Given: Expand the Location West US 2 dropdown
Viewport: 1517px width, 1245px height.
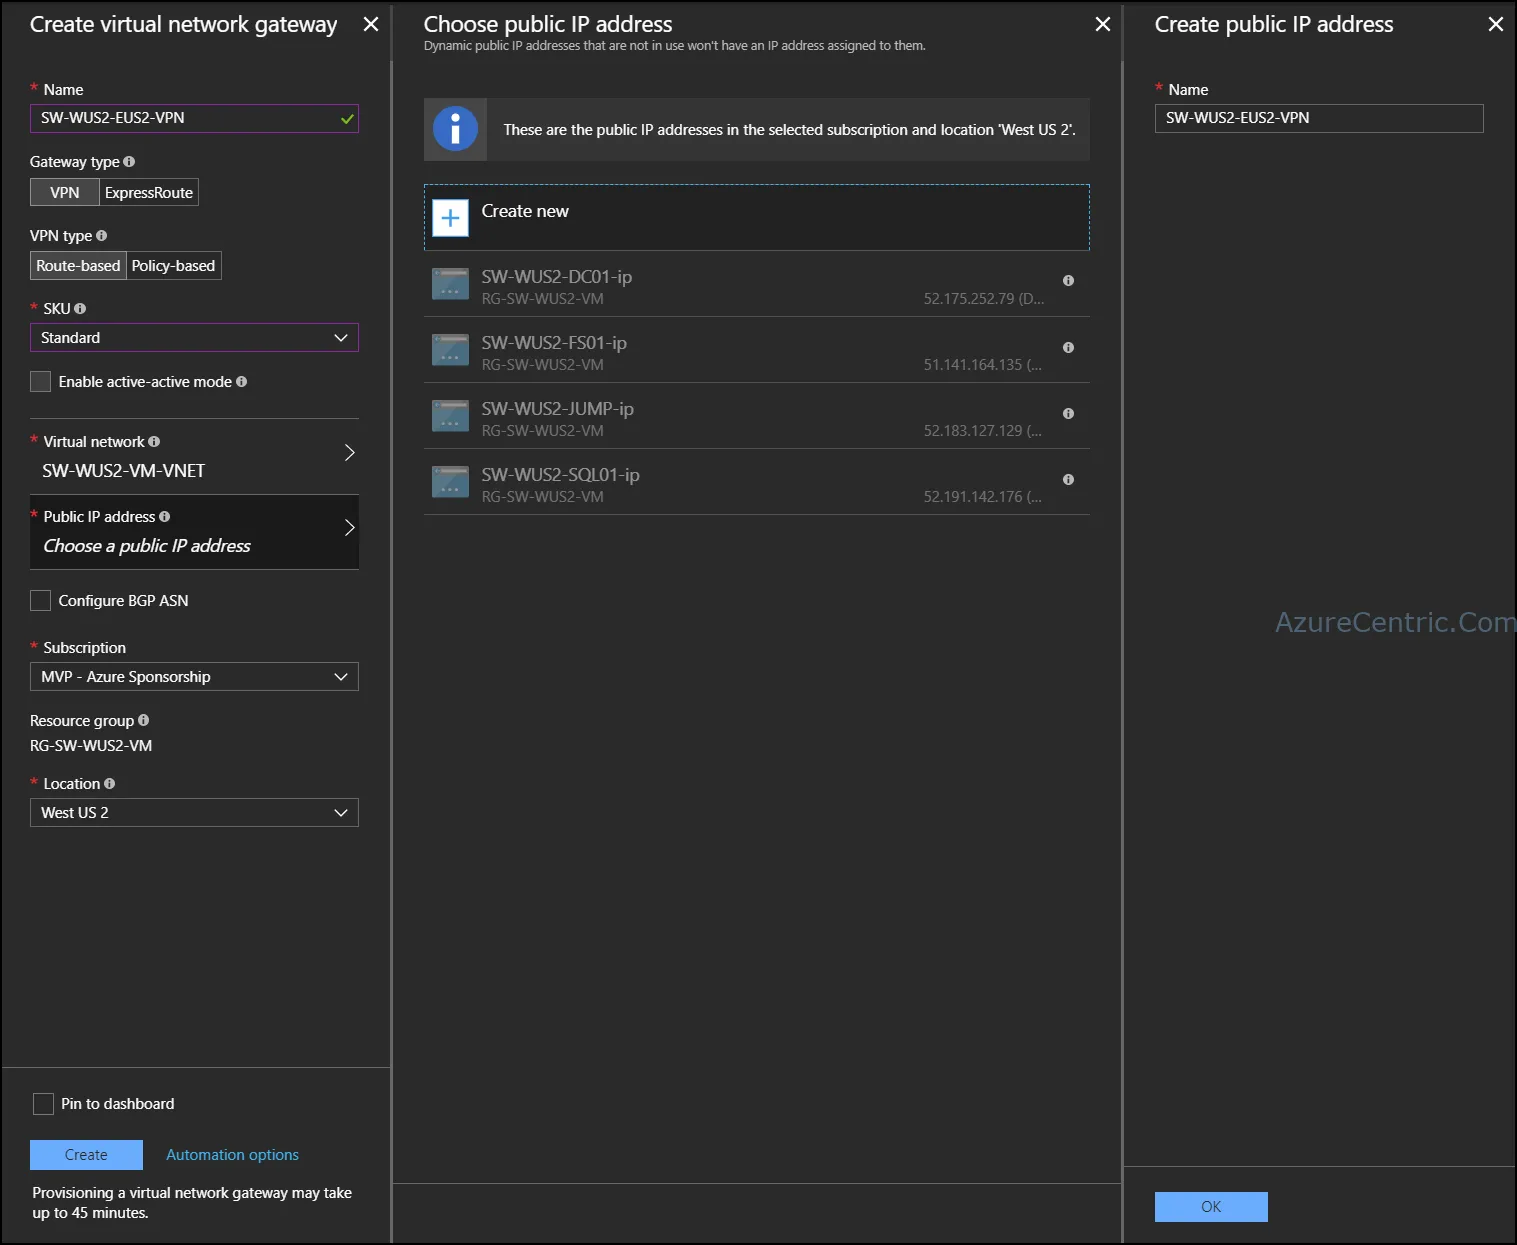Looking at the screenshot, I should pos(194,813).
